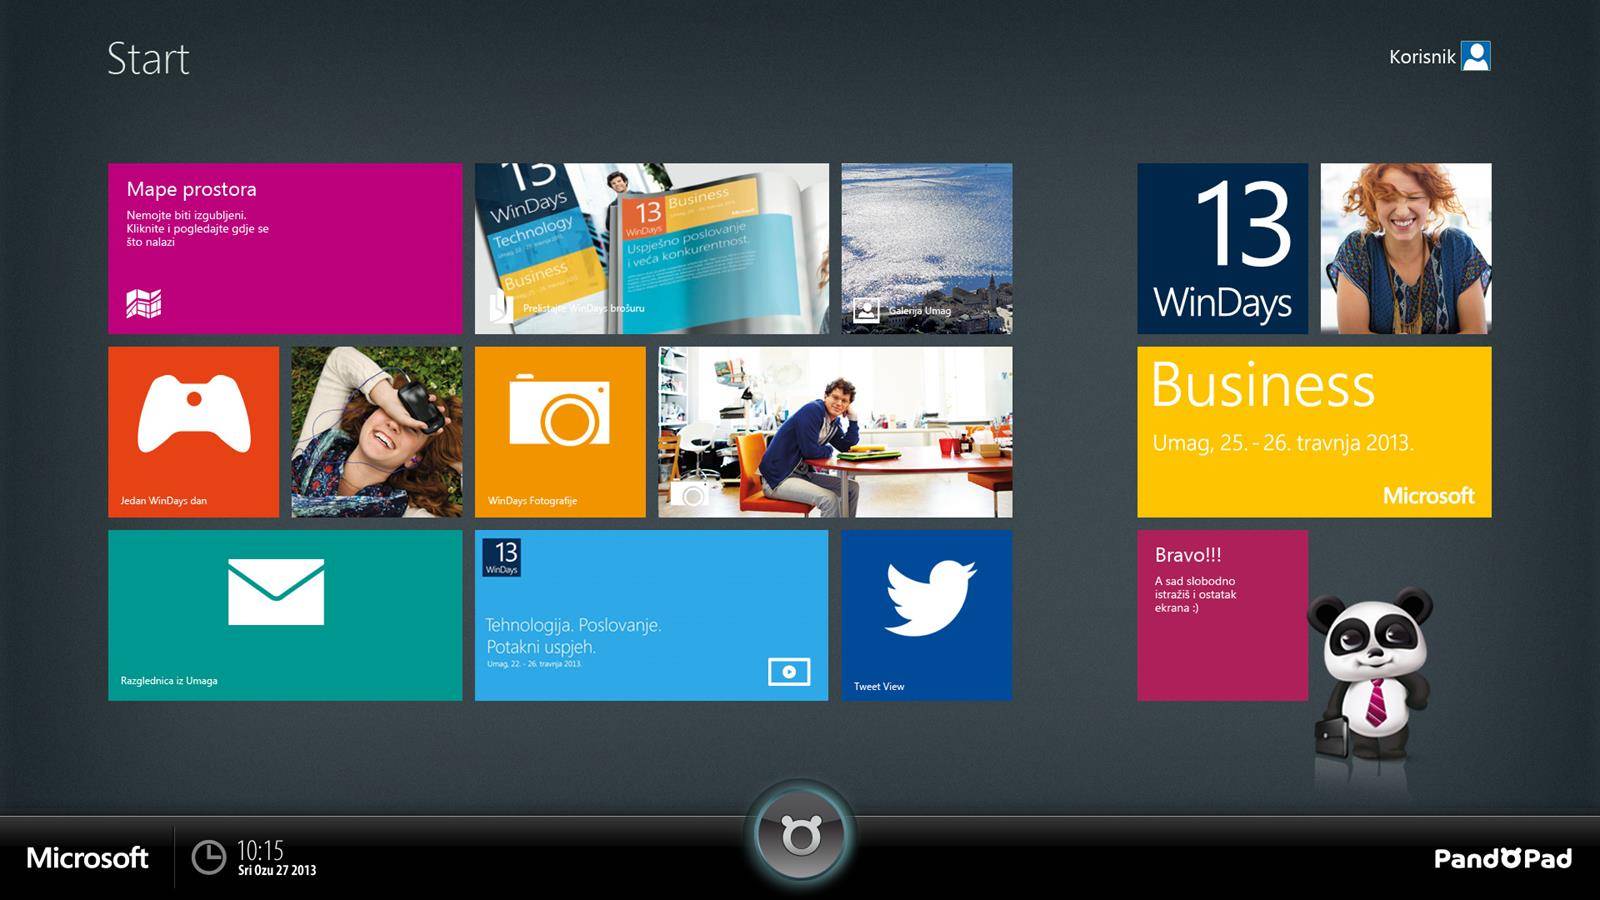
Task: Select the WinDays Fotografije label
Action: click(532, 501)
